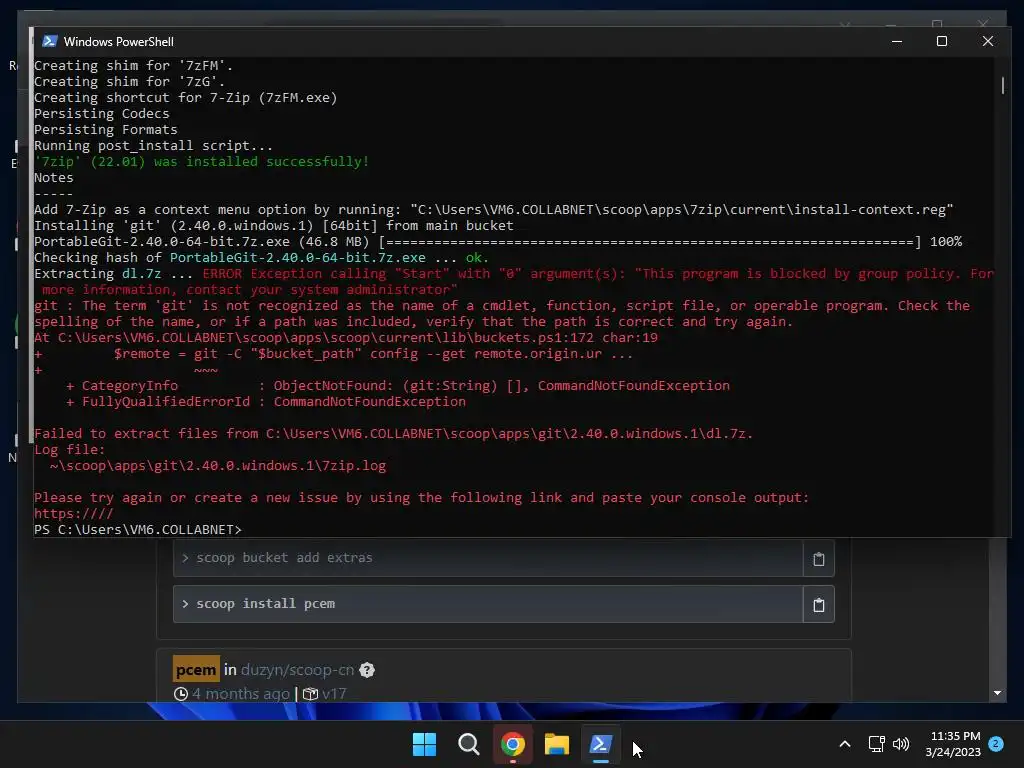Click 'Failed to extract files' error line
This screenshot has height=768, width=1024.
click(393, 434)
